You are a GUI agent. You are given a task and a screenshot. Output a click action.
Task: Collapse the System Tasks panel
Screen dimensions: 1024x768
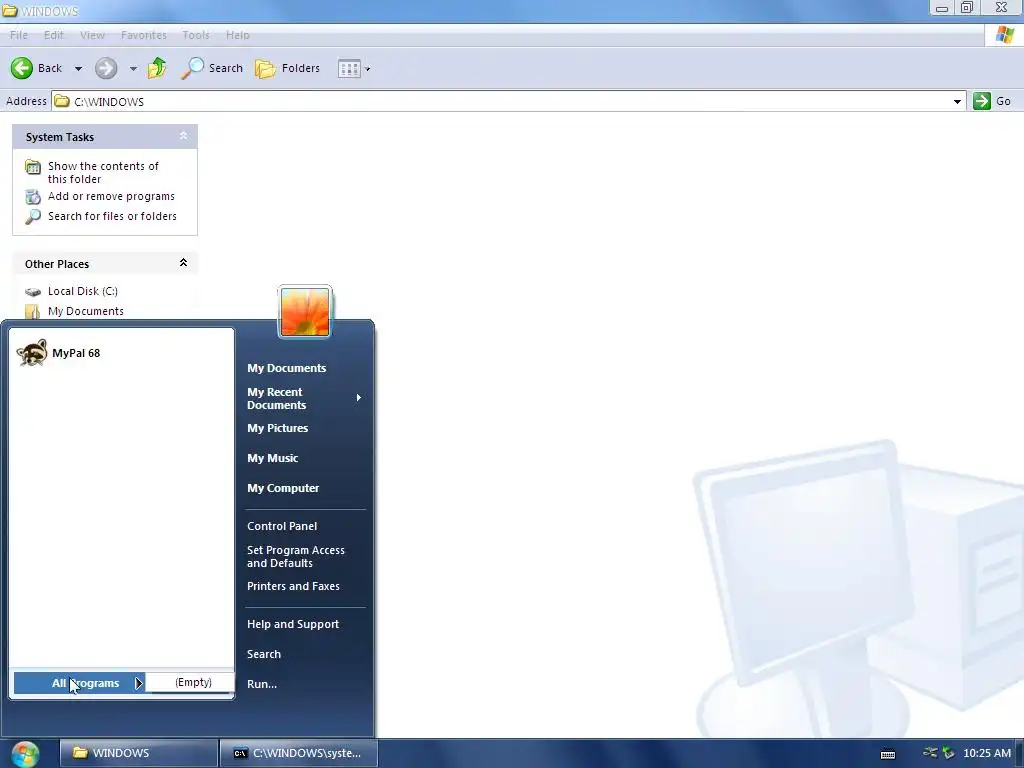click(184, 136)
